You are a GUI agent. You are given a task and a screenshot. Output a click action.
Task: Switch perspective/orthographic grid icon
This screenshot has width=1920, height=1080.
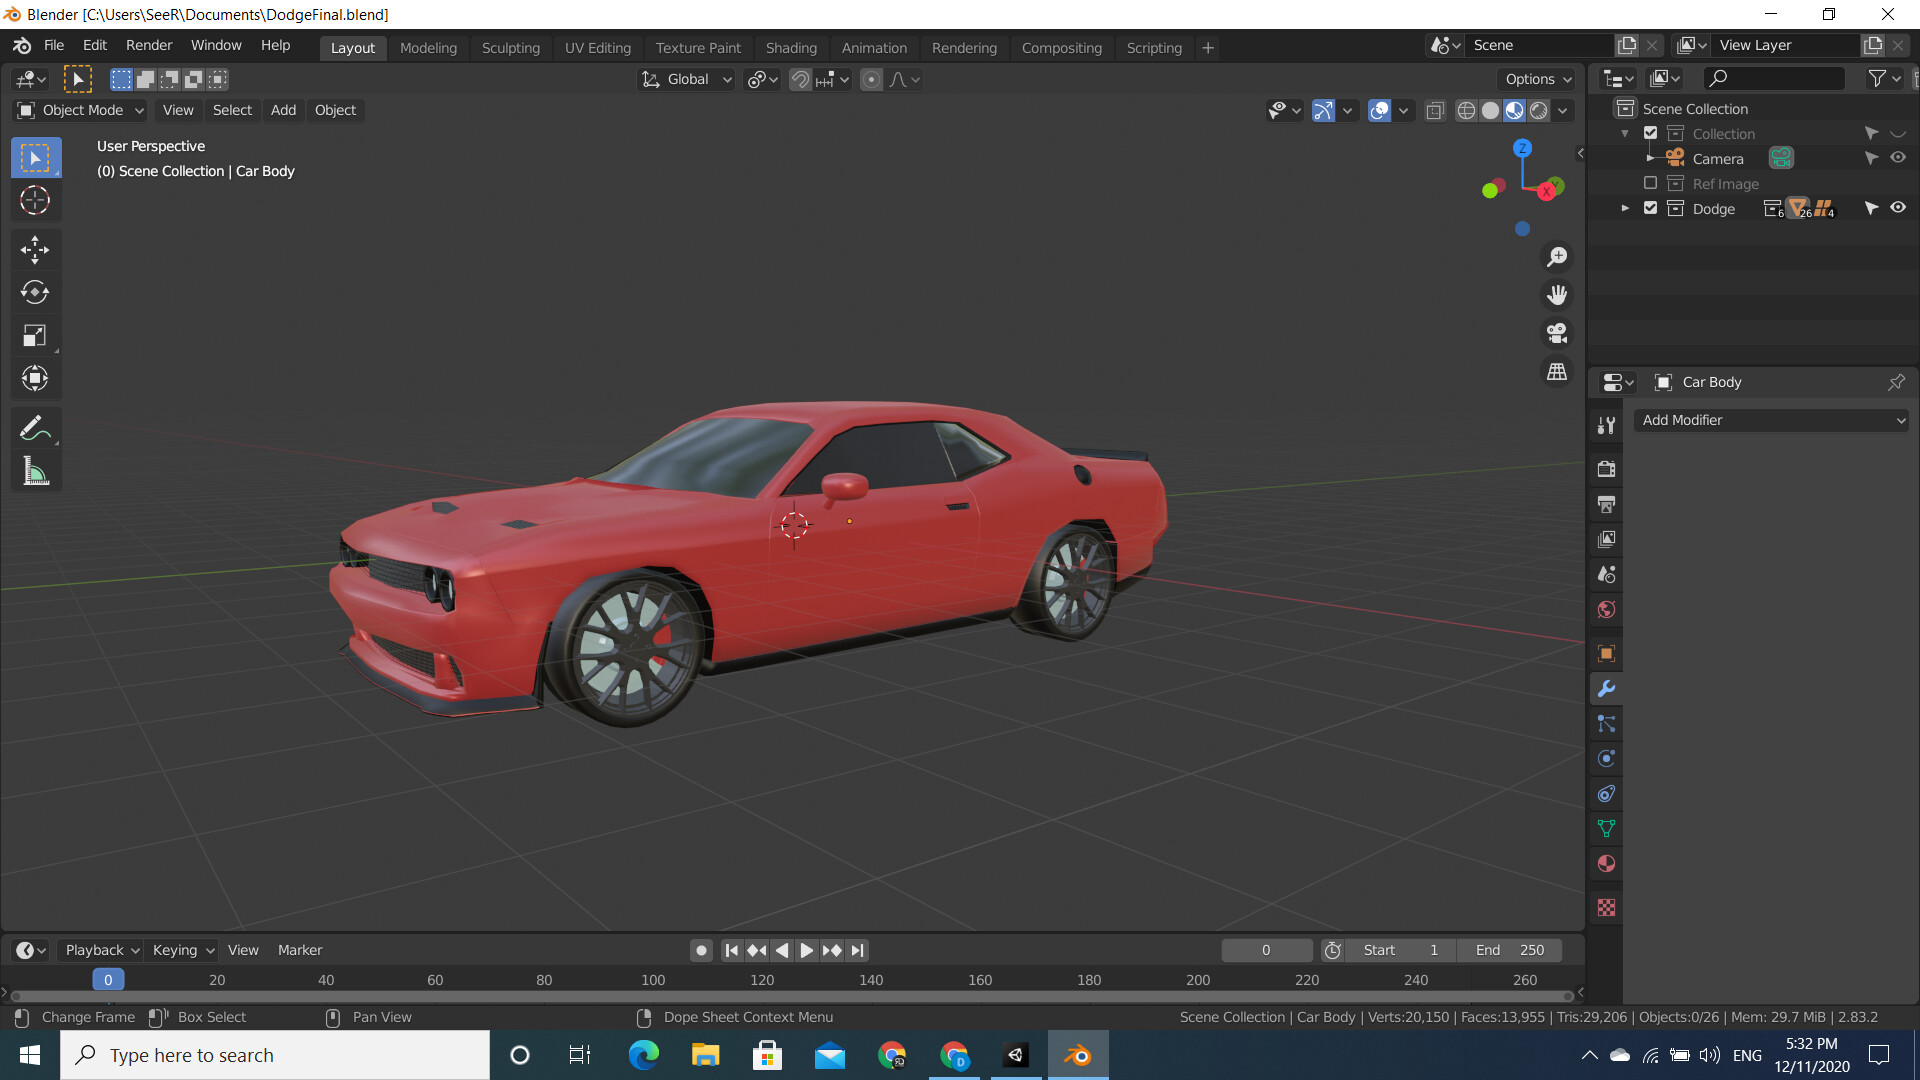(x=1557, y=371)
